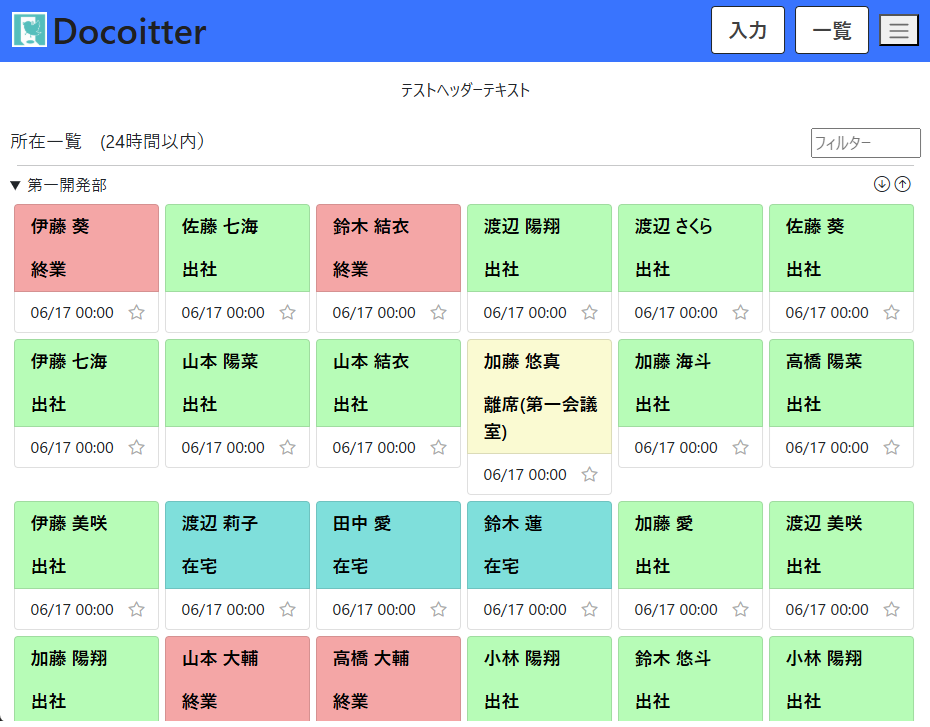The height and width of the screenshot is (727, 930).
Task: Click the star on 加藤 悠真's card
Action: [x=590, y=474]
